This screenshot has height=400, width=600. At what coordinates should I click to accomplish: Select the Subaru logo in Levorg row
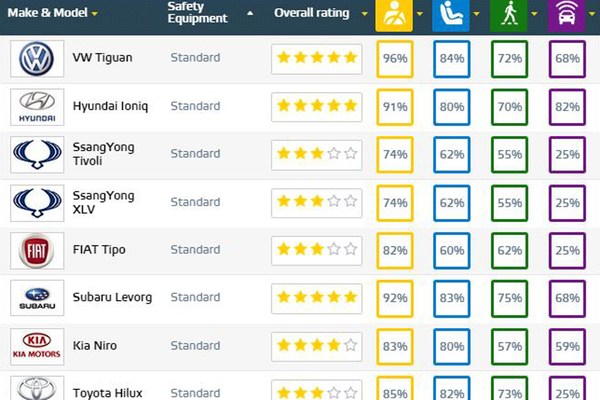point(37,298)
